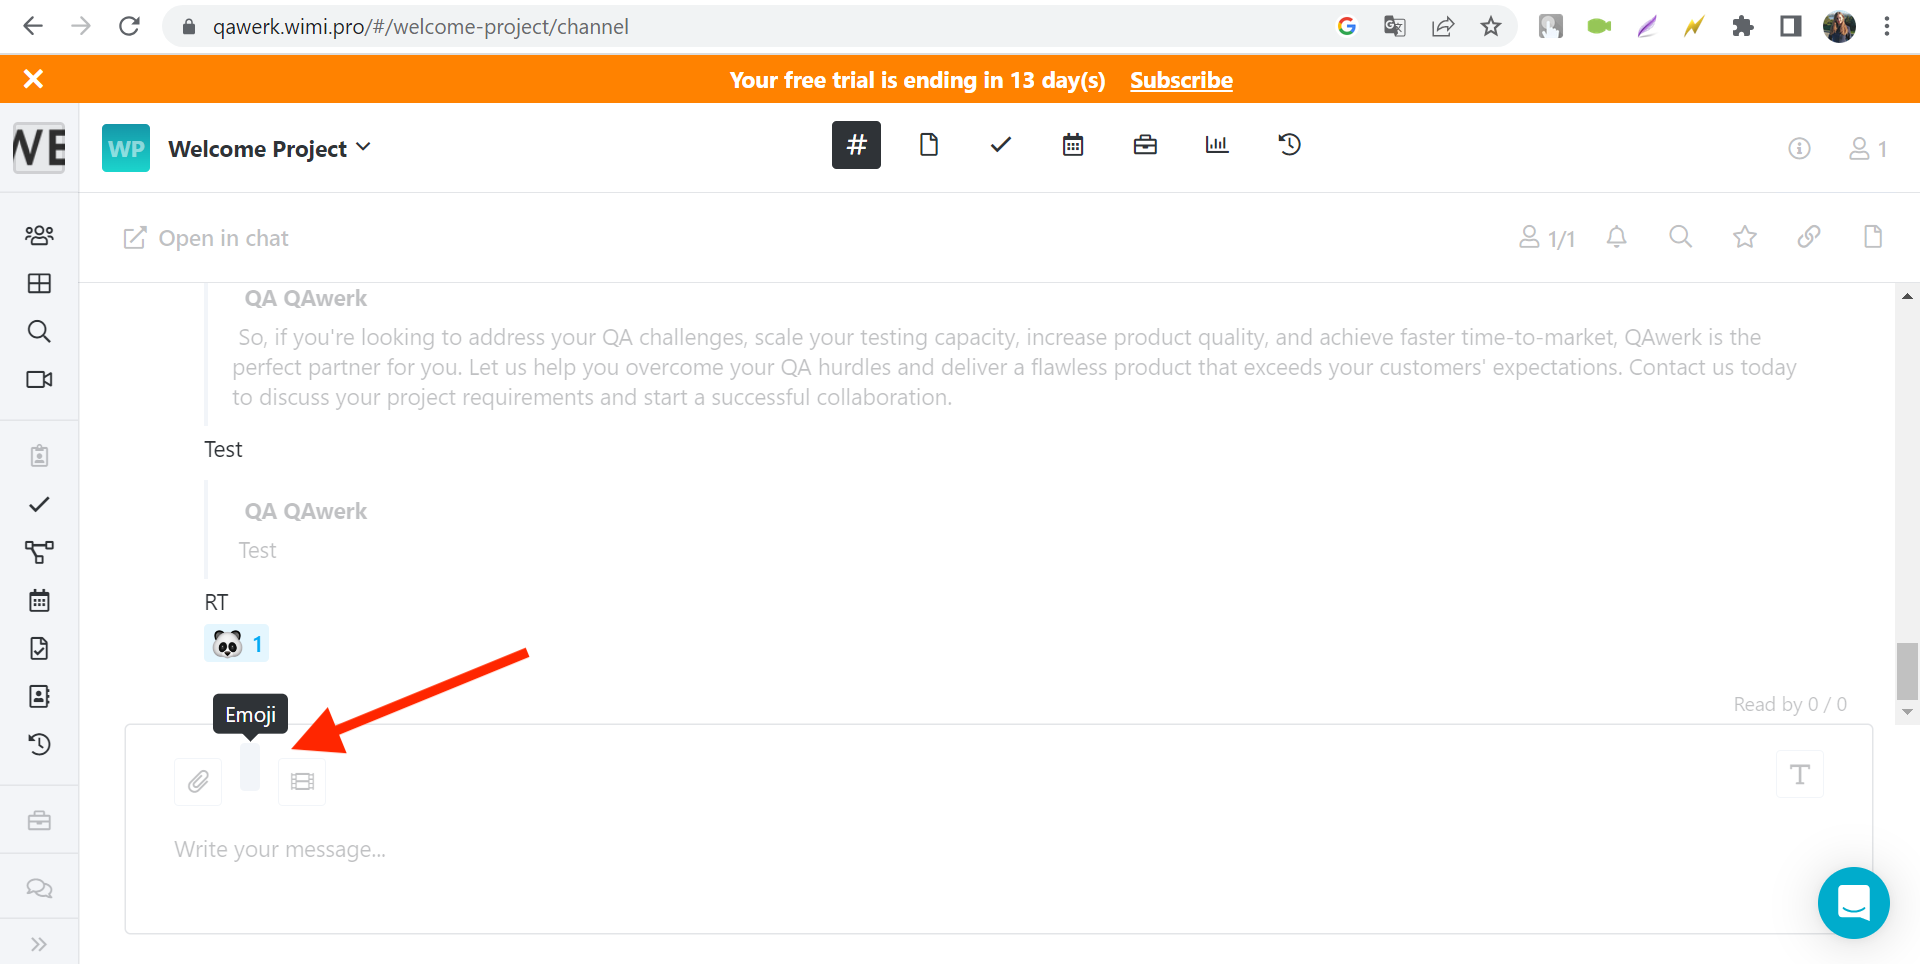Open the chat bubbles sidebar icon
Image resolution: width=1920 pixels, height=964 pixels.
pos(39,888)
